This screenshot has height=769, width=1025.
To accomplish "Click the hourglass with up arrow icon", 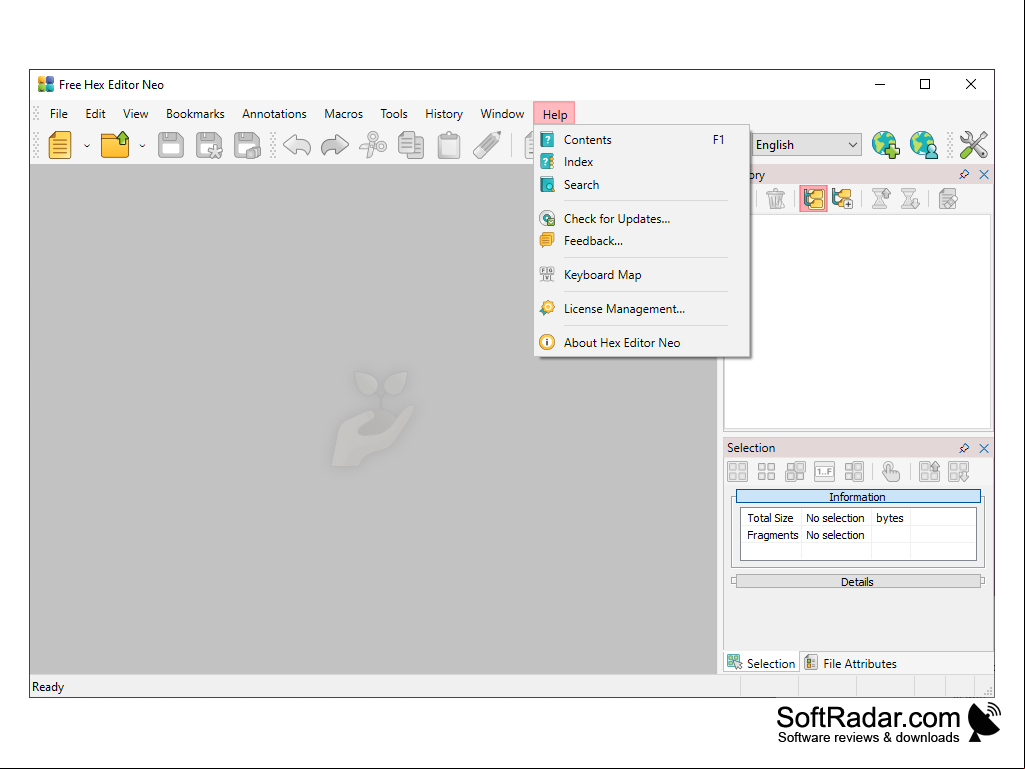I will click(881, 199).
